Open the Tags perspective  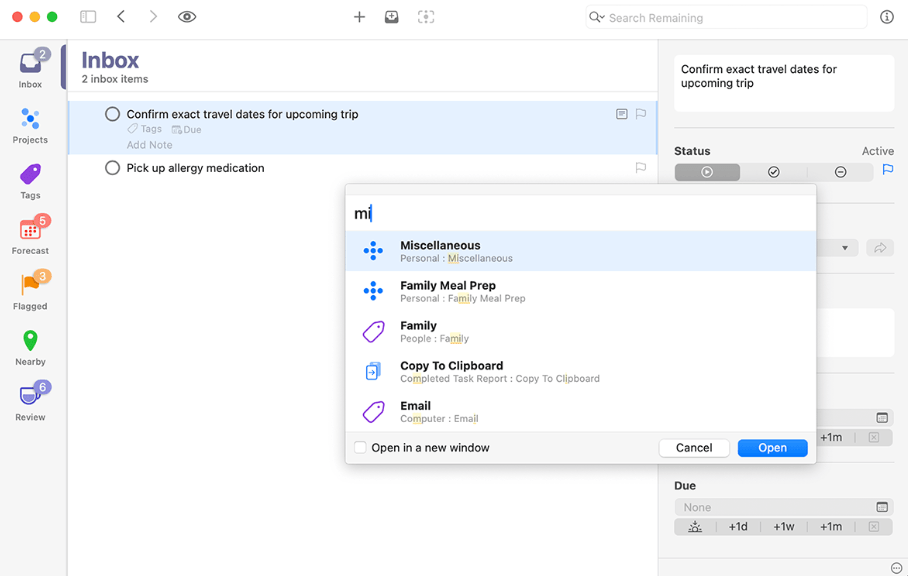[x=30, y=180]
